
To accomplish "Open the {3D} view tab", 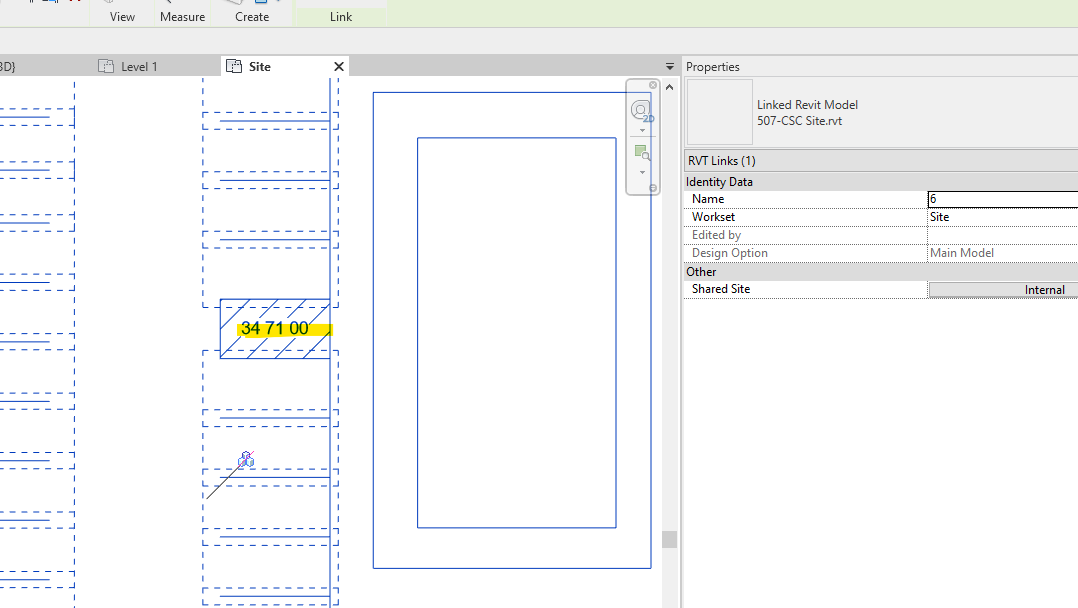I will [x=8, y=65].
